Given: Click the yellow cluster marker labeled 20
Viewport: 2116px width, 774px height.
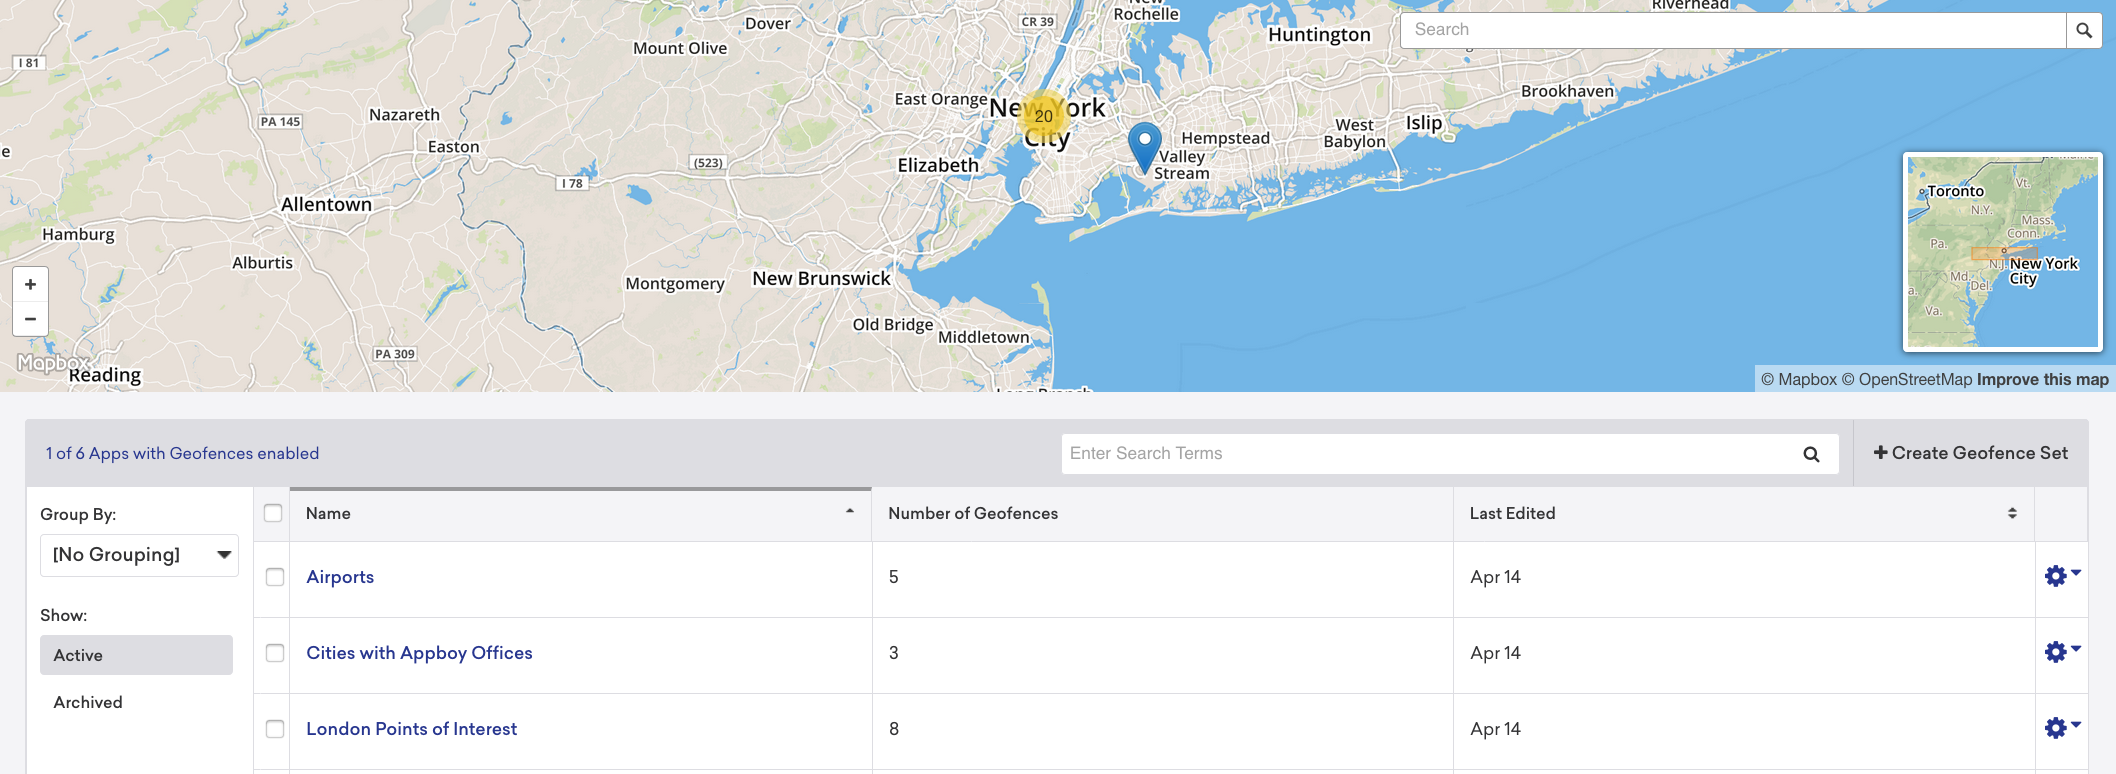Looking at the screenshot, I should (x=1044, y=116).
